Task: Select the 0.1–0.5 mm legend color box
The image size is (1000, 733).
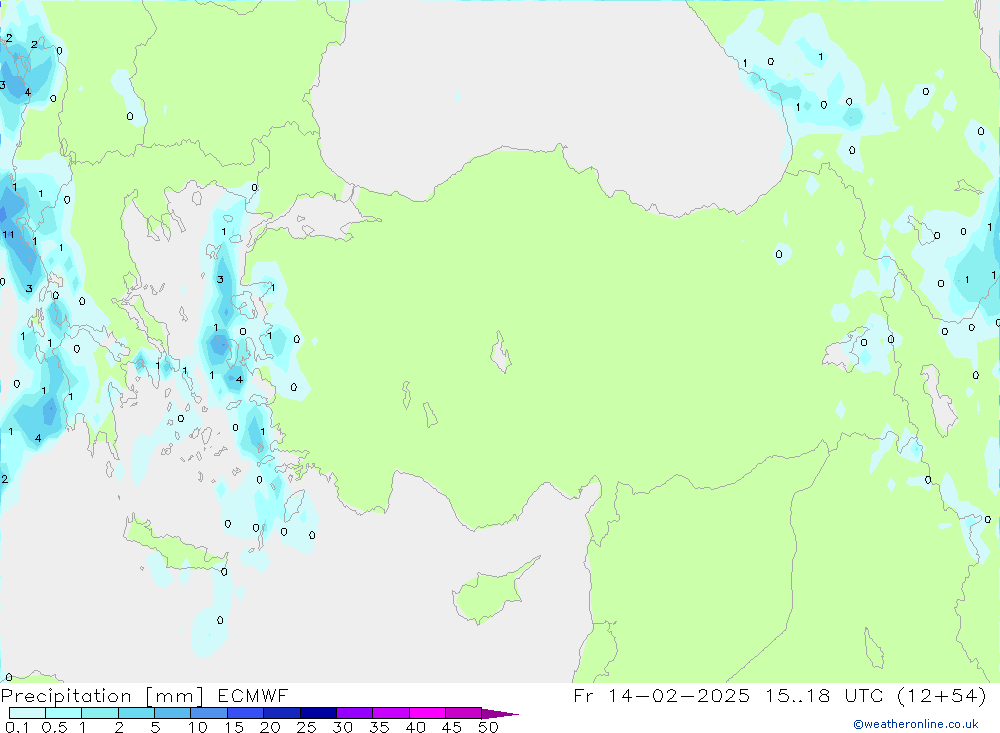Action: click(27, 713)
